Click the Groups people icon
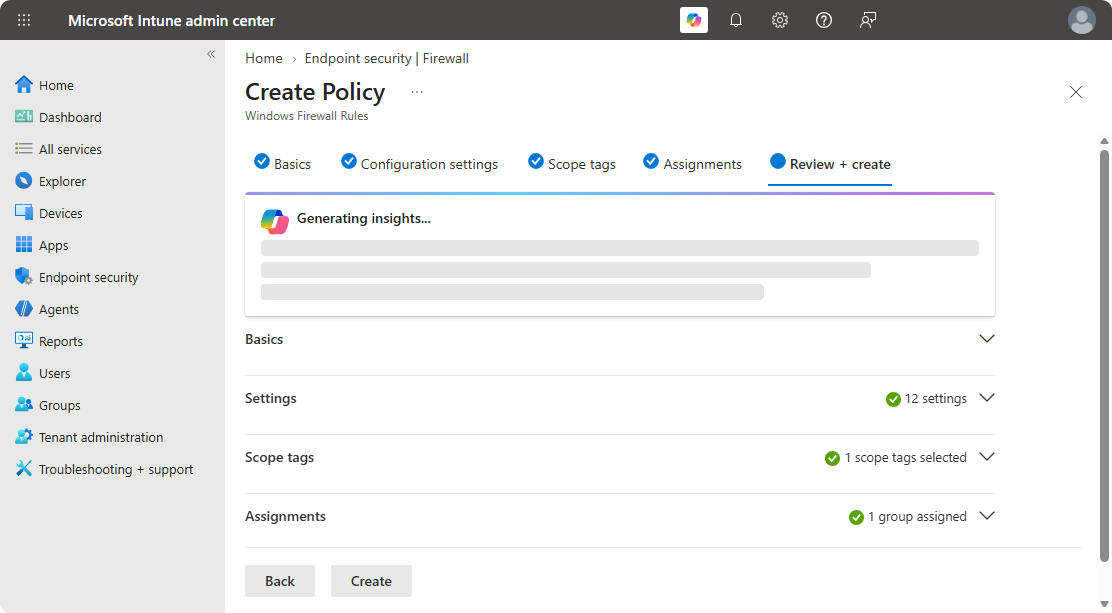1112x613 pixels. click(23, 404)
